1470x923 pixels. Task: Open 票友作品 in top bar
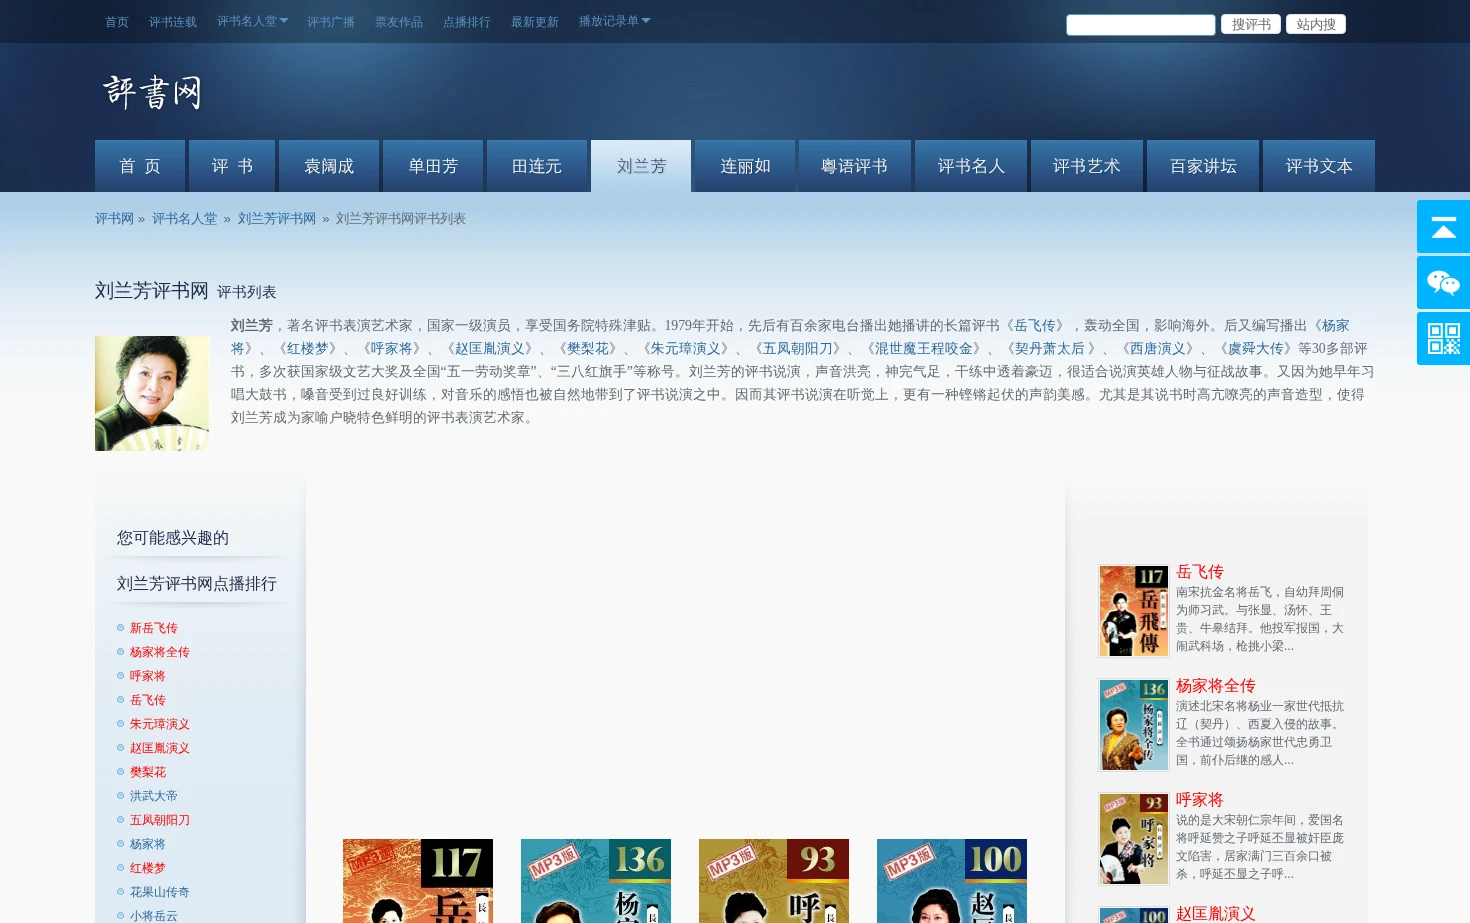pyautogui.click(x=399, y=22)
